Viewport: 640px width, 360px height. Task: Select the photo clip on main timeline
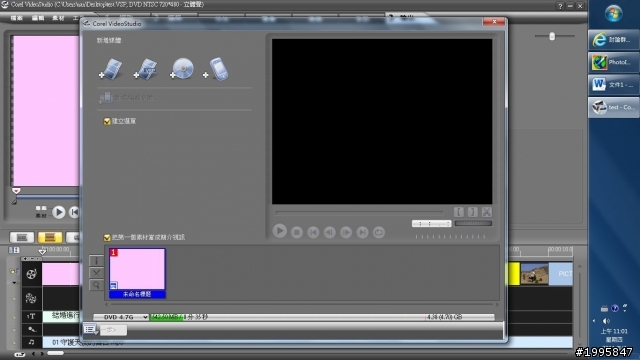click(x=534, y=273)
